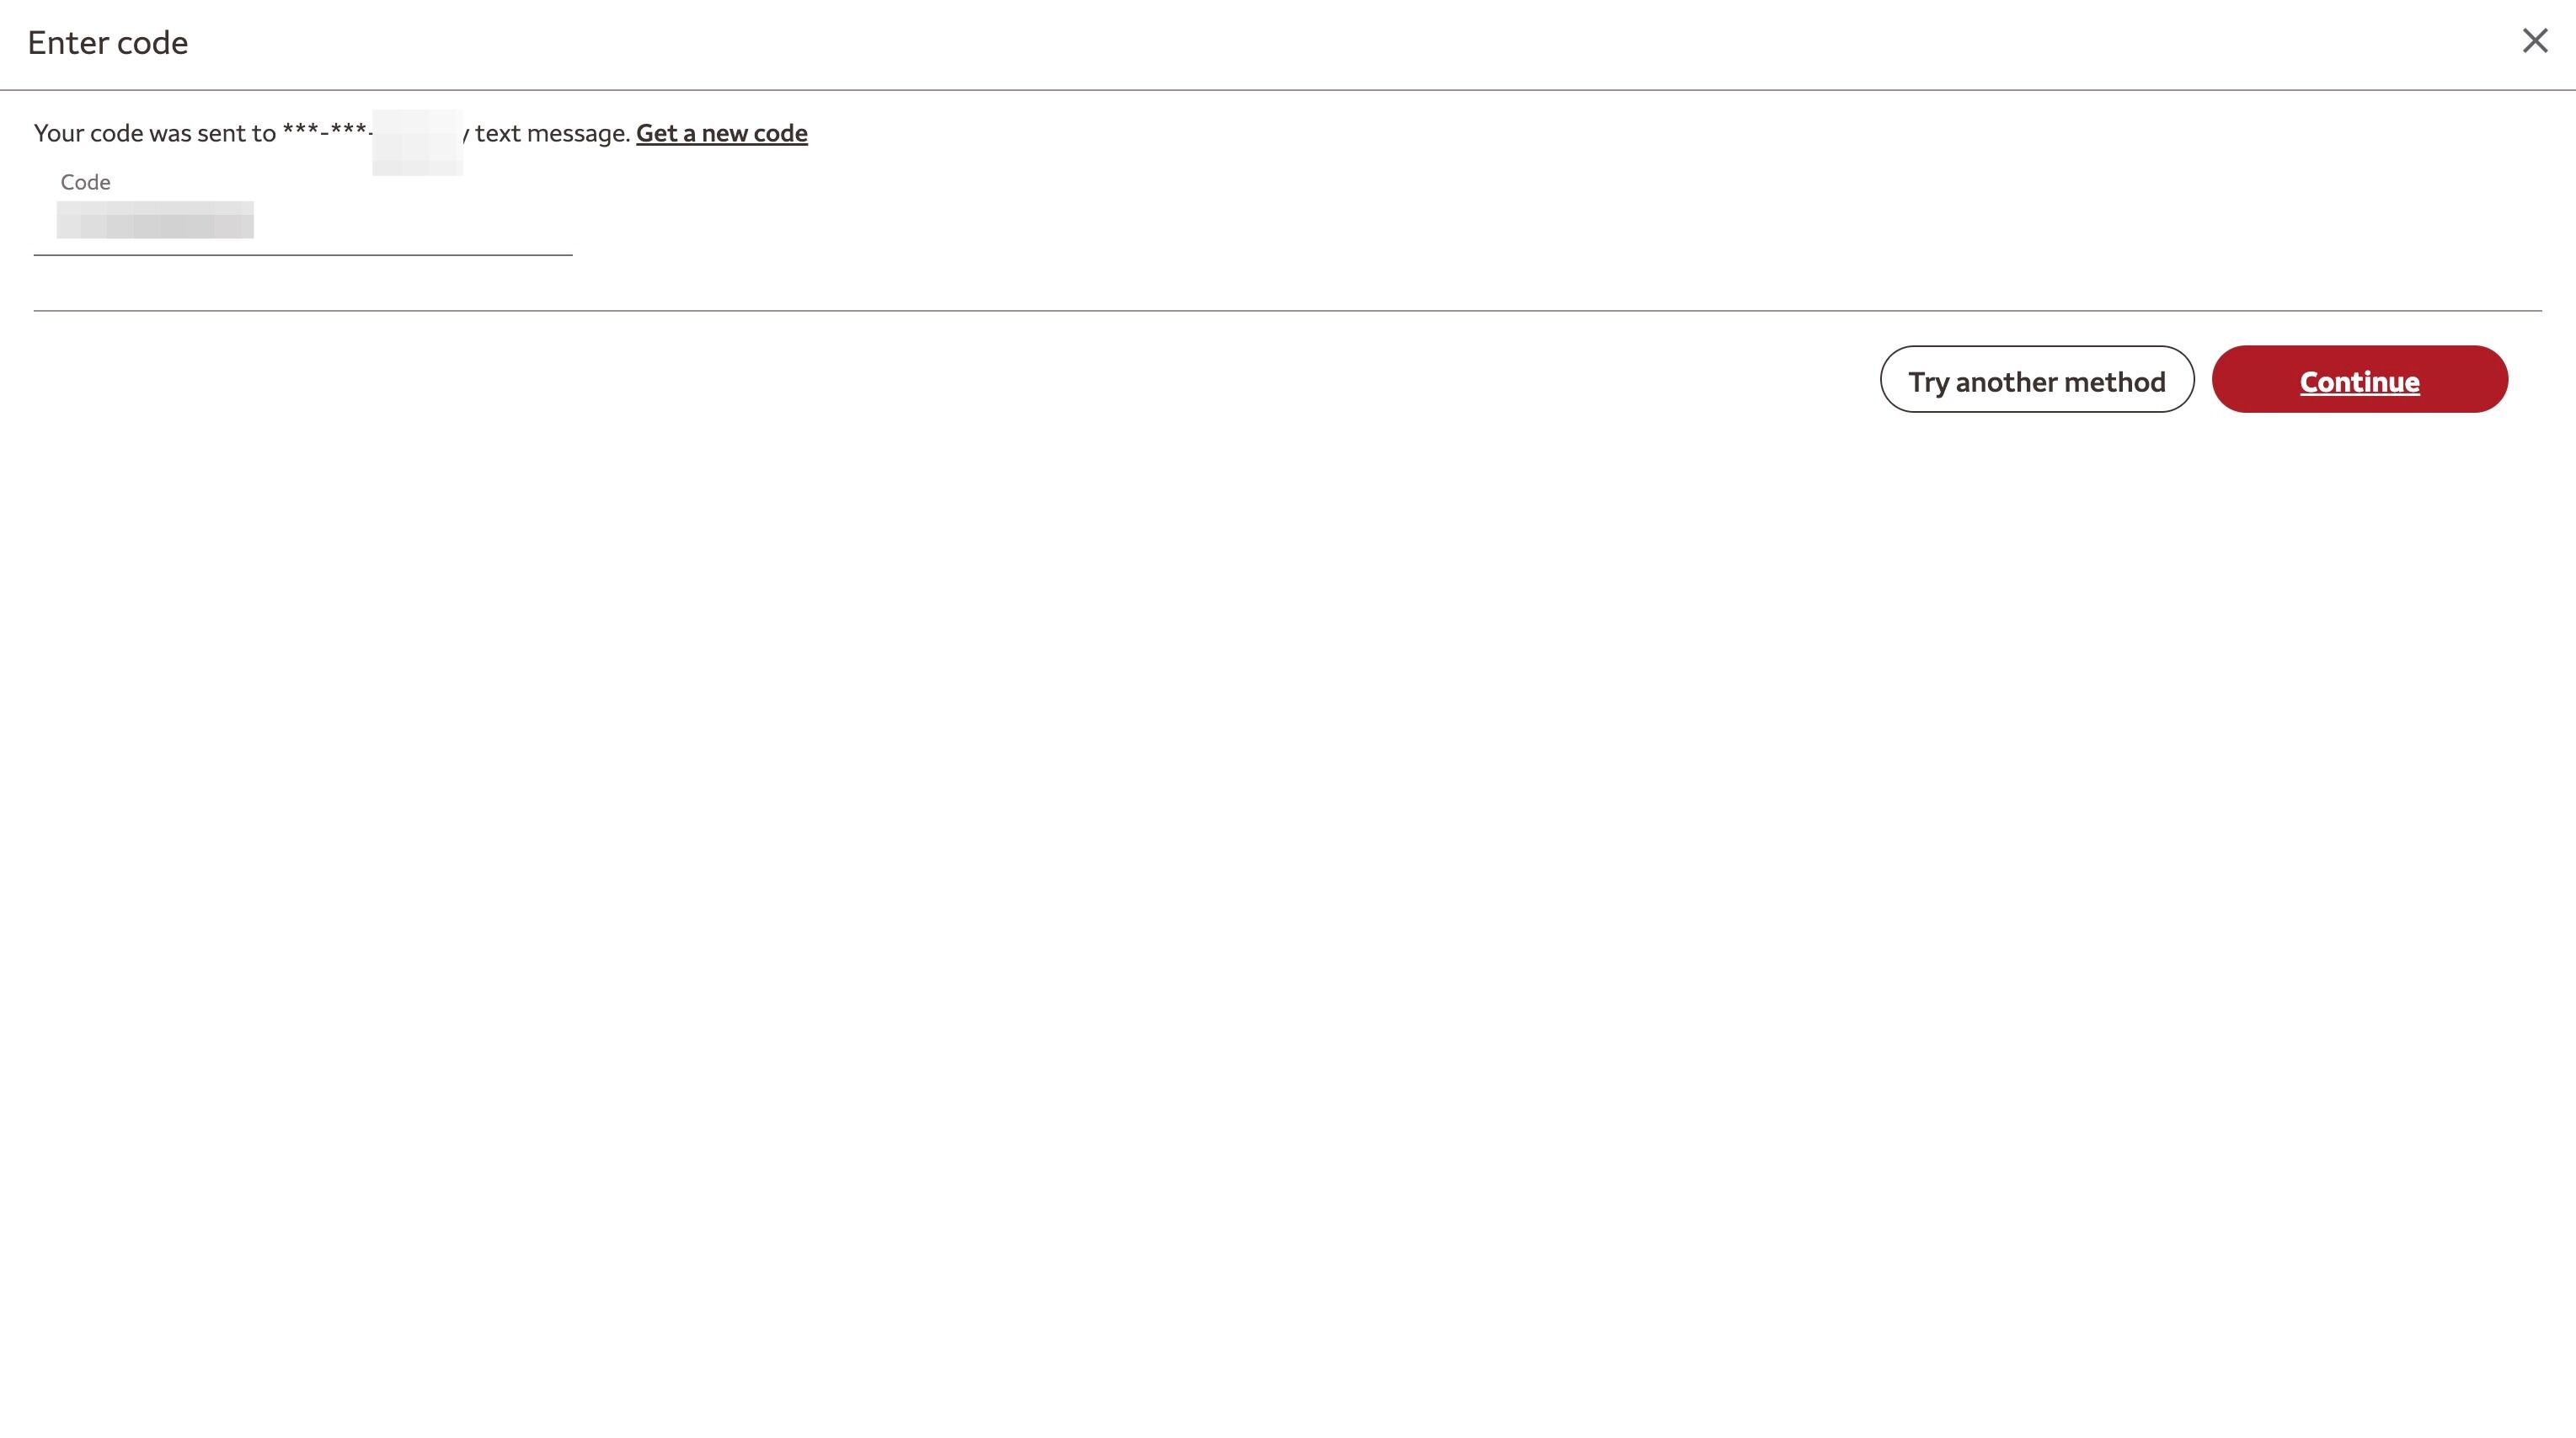The height and width of the screenshot is (1438, 2576).
Task: Click the blurred code value in field
Action: [x=155, y=220]
